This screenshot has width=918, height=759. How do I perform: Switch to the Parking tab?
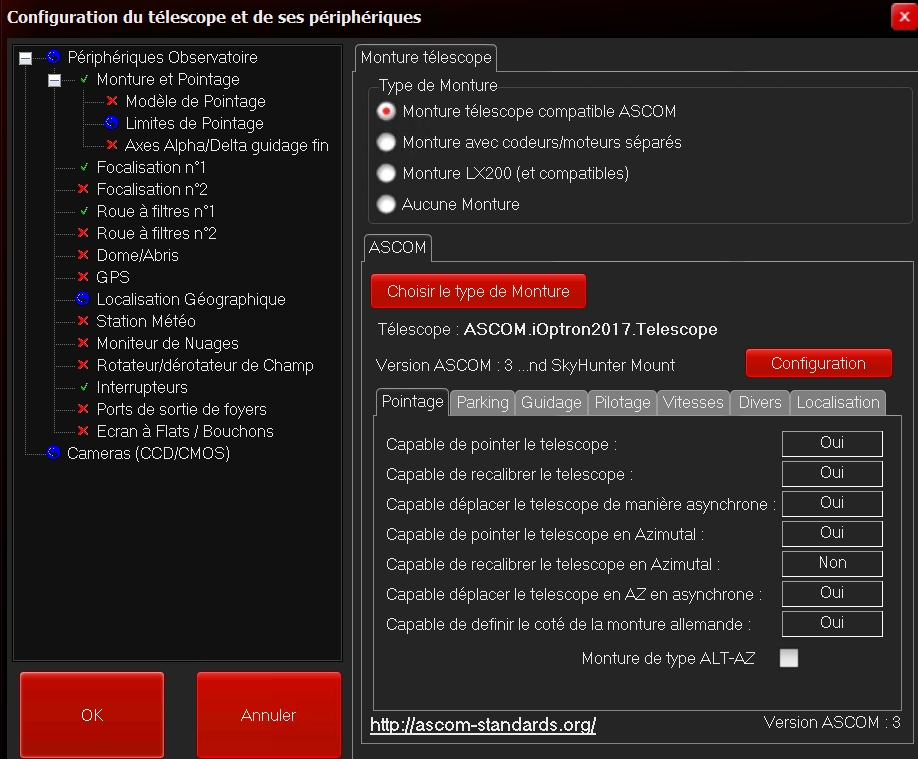point(482,402)
